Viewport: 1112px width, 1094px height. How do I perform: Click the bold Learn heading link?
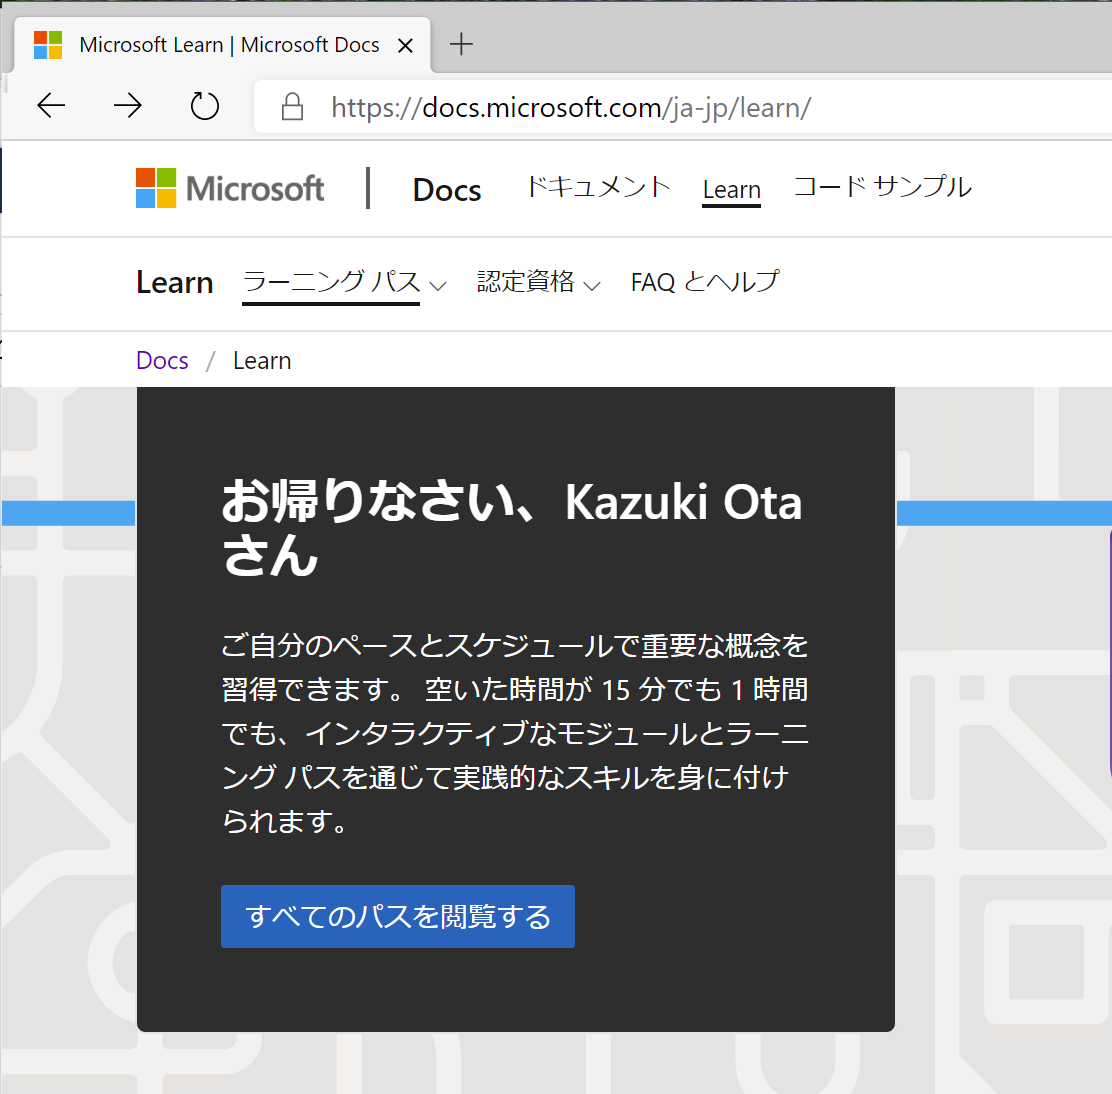pos(174,282)
